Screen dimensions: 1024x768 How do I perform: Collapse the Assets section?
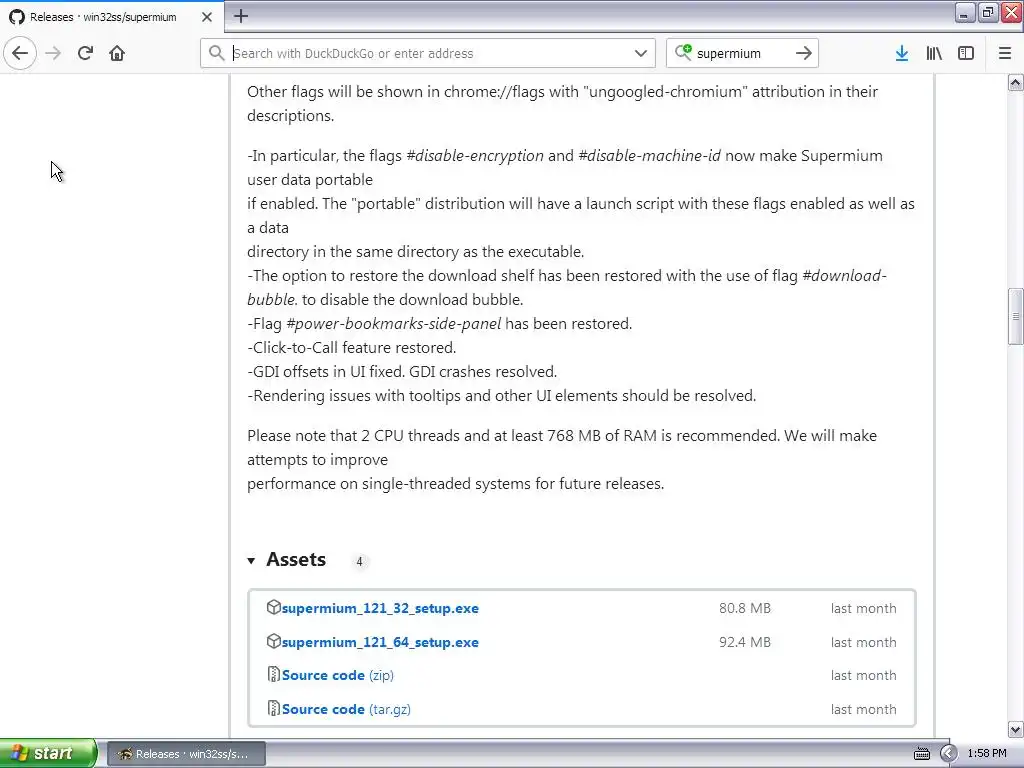[251, 560]
